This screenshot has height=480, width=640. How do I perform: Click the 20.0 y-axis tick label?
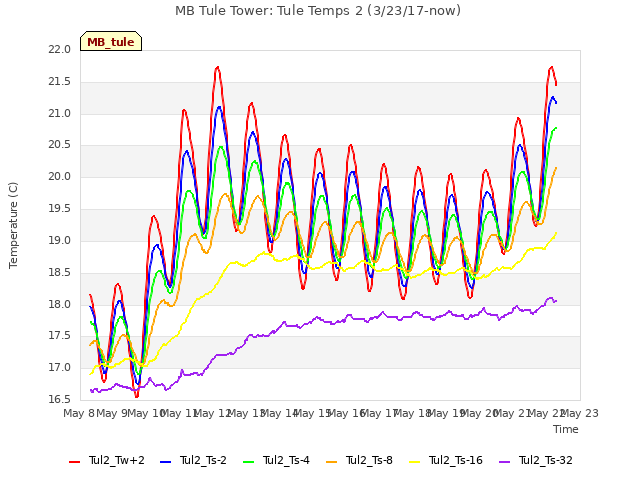point(59,177)
